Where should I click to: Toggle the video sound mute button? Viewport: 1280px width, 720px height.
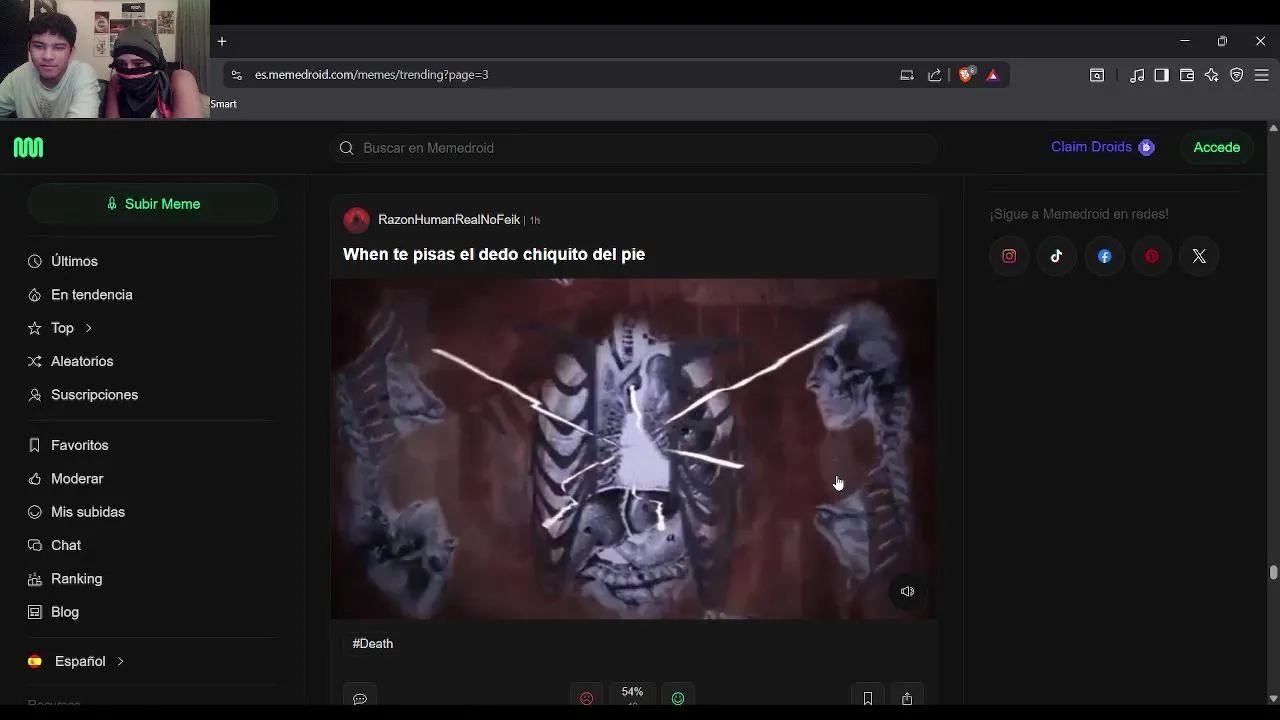907,591
